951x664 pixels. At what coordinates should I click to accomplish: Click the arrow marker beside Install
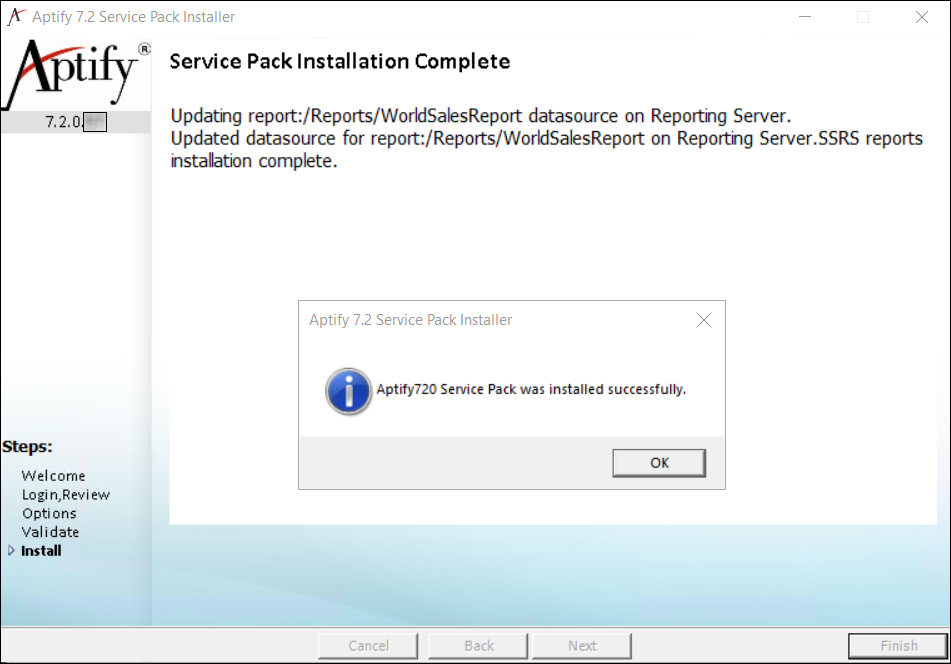(11, 551)
